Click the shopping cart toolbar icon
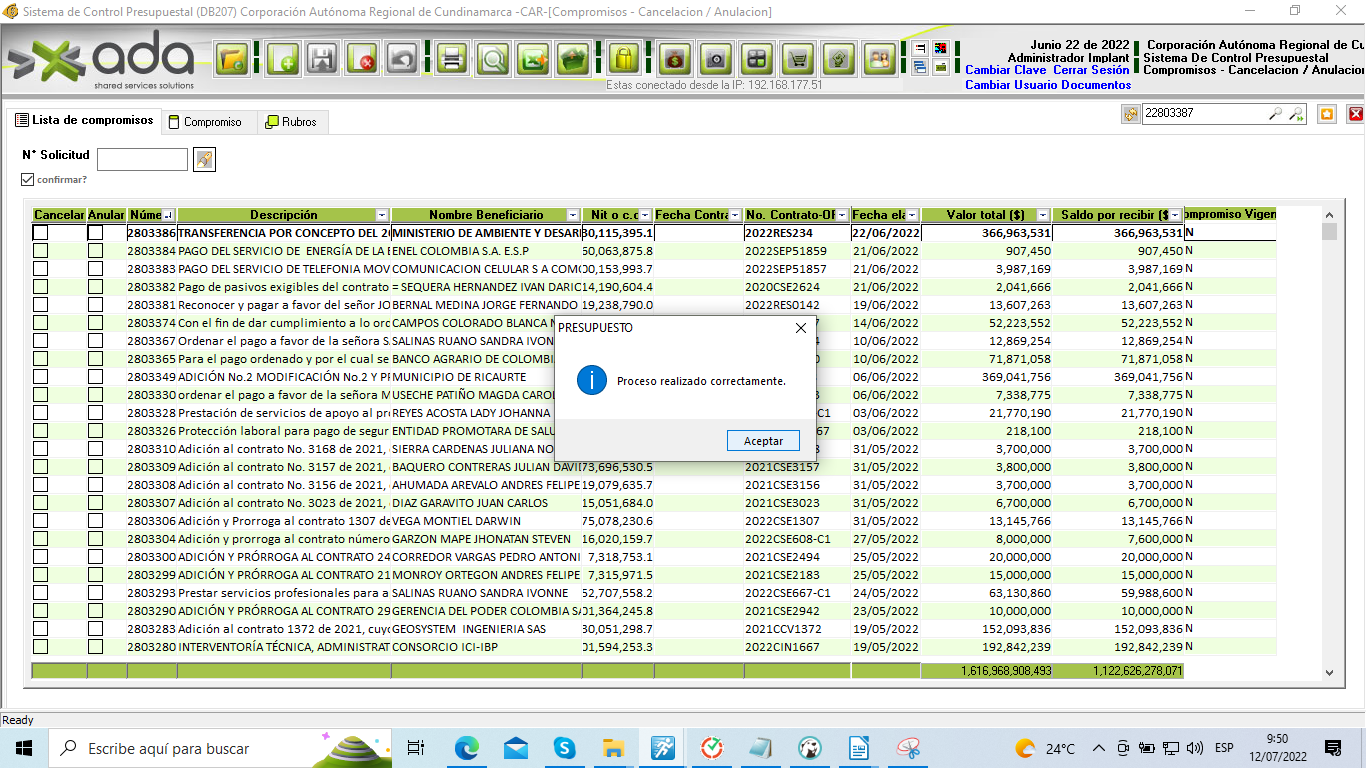 (x=798, y=59)
